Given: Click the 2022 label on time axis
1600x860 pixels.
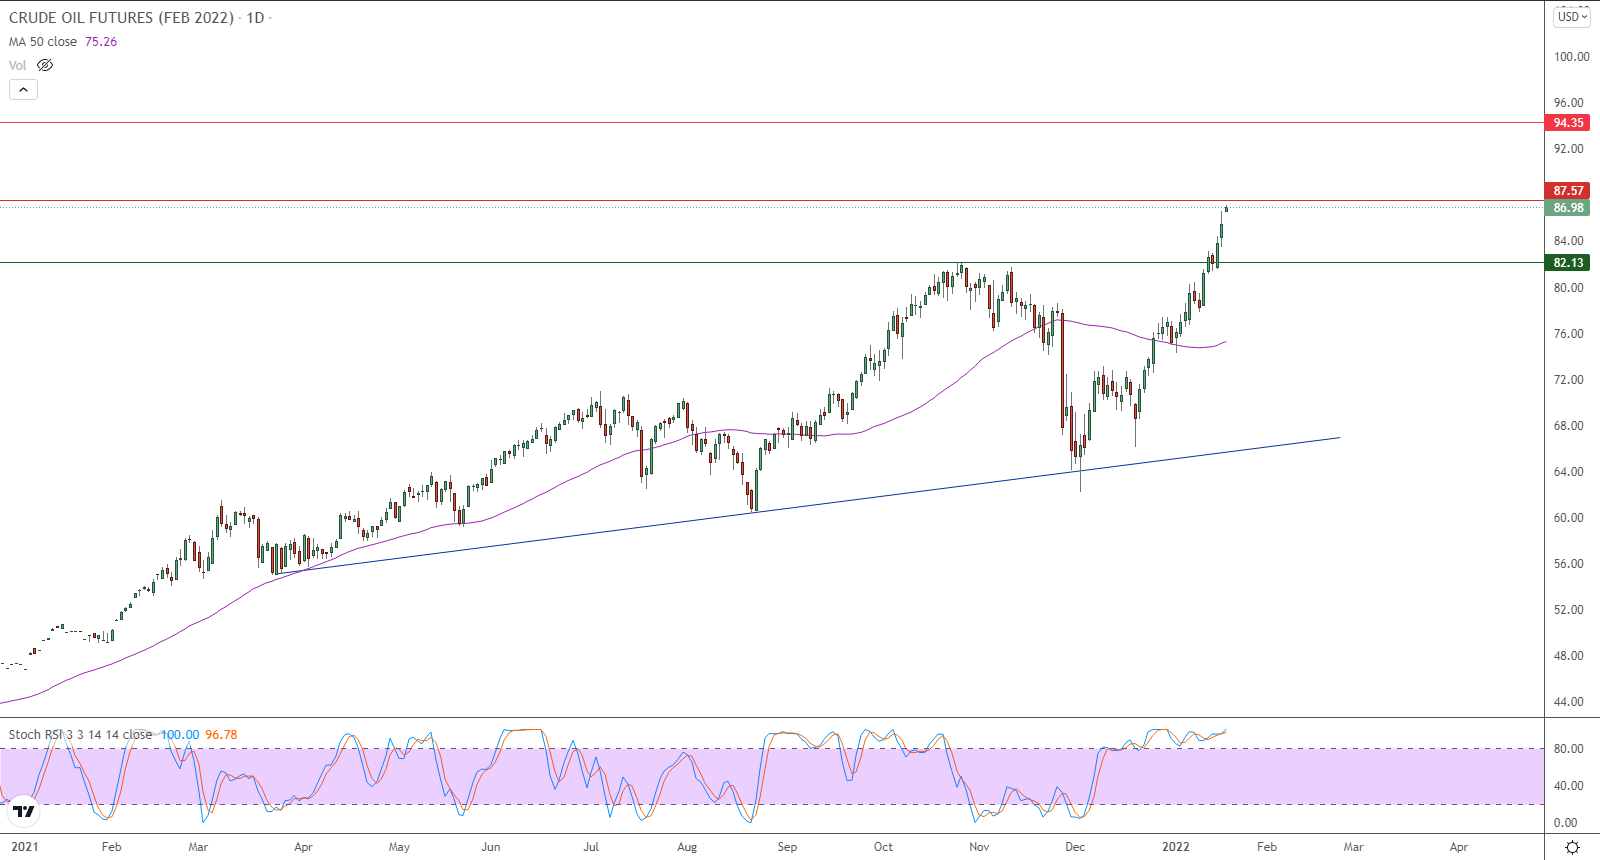Looking at the screenshot, I should click(x=1176, y=847).
